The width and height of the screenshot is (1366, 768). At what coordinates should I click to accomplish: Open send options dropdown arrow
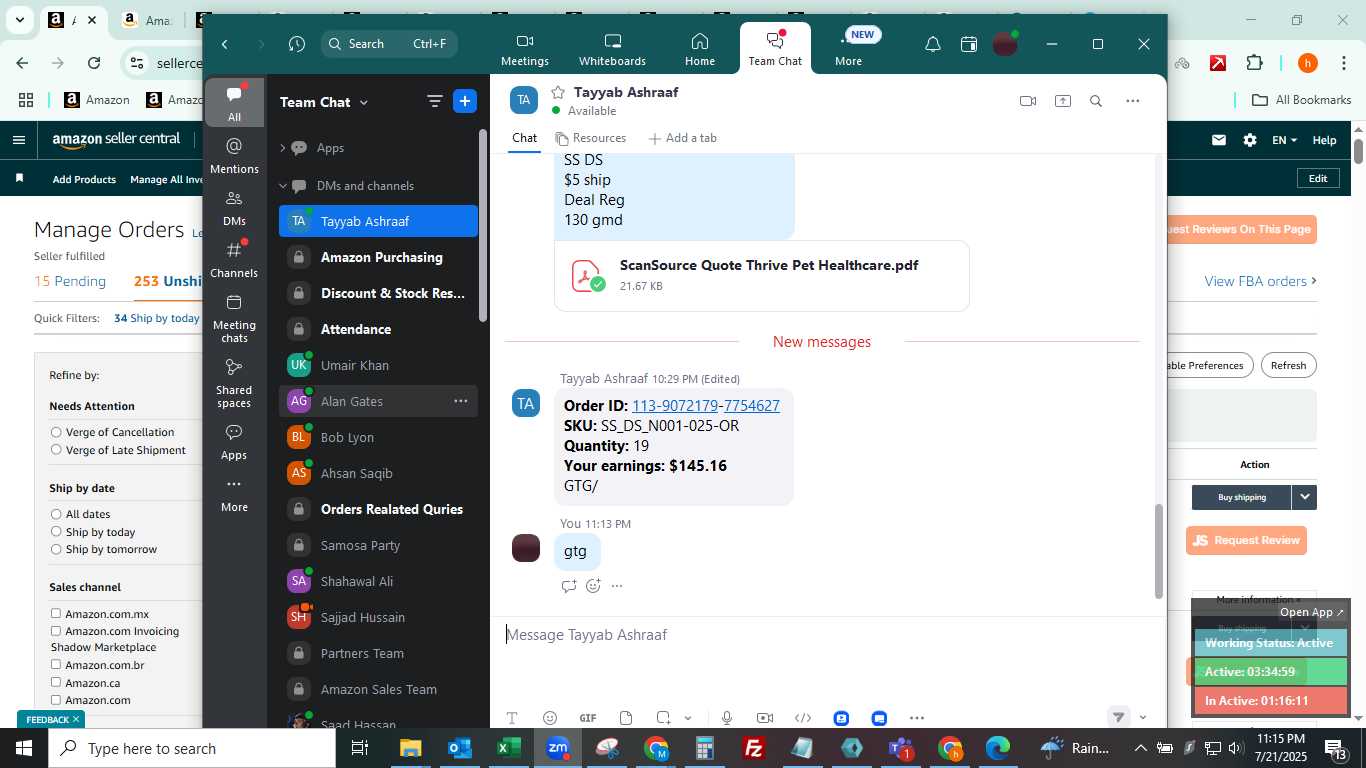click(1143, 717)
